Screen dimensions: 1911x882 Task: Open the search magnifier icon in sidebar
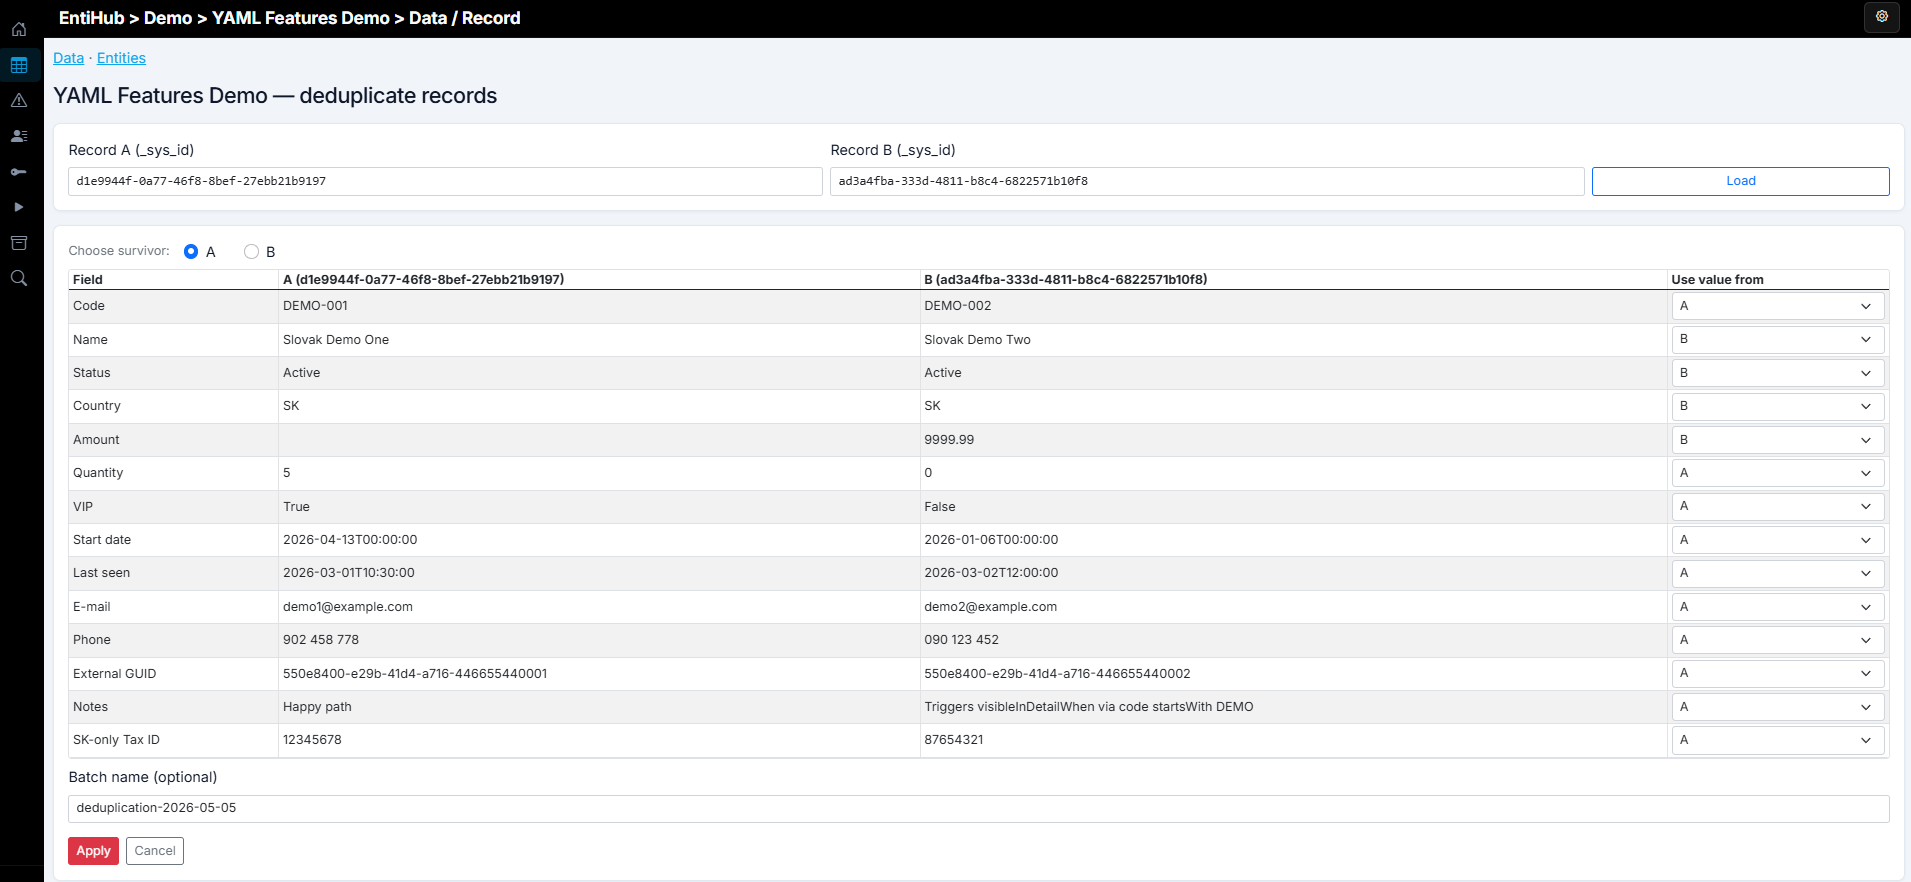tap(19, 278)
